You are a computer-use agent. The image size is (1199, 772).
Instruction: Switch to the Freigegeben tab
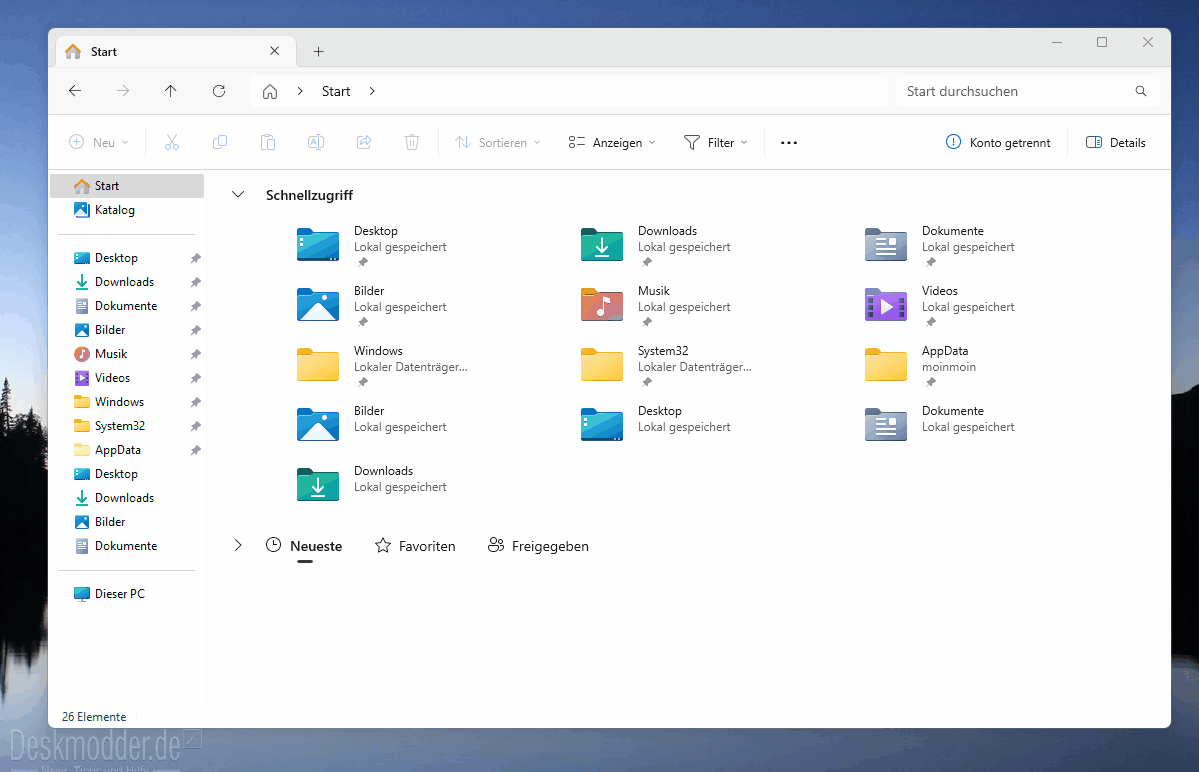[538, 546]
